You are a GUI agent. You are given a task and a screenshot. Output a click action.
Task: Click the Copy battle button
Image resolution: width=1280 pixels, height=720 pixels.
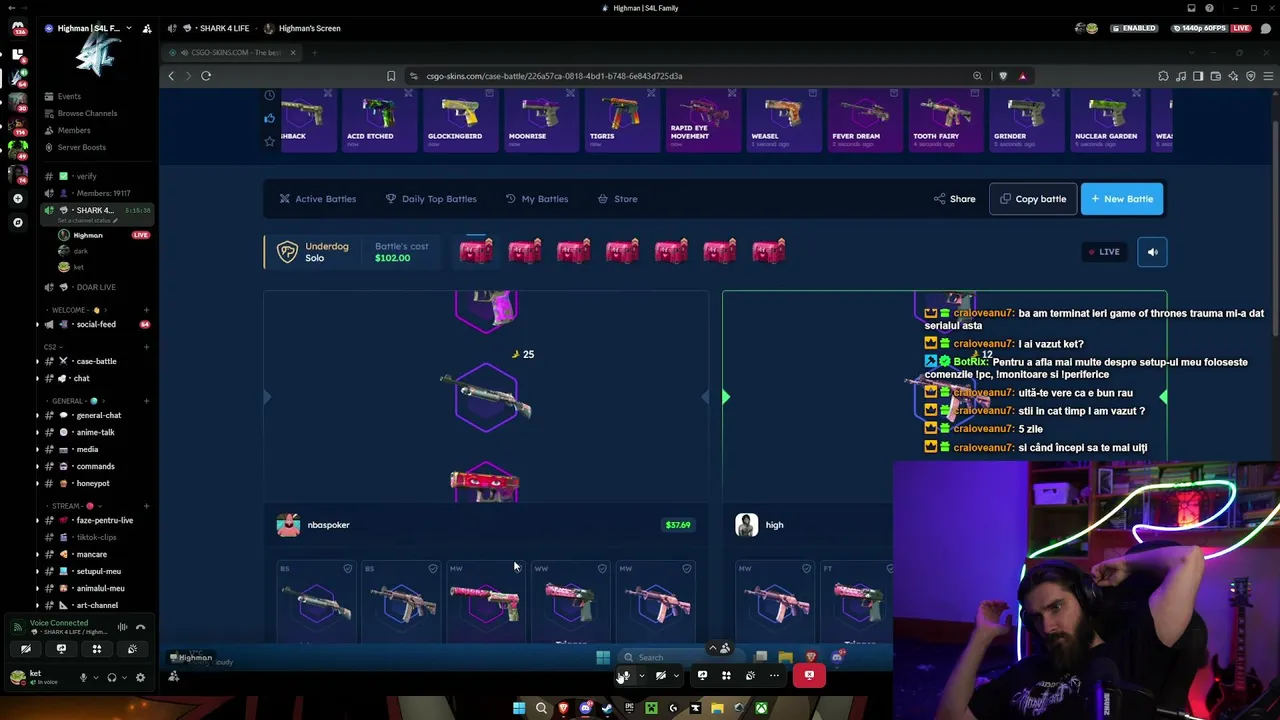1033,199
